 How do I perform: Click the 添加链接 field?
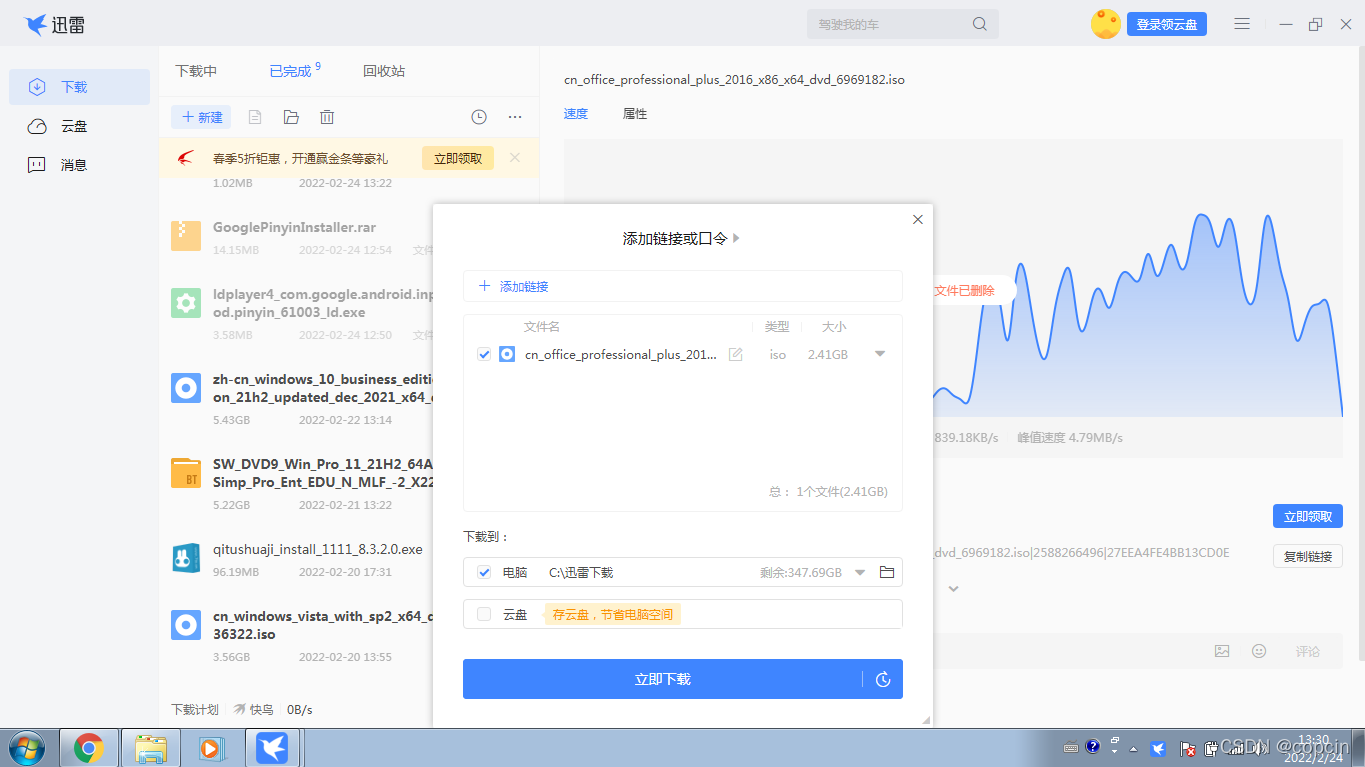[x=683, y=286]
